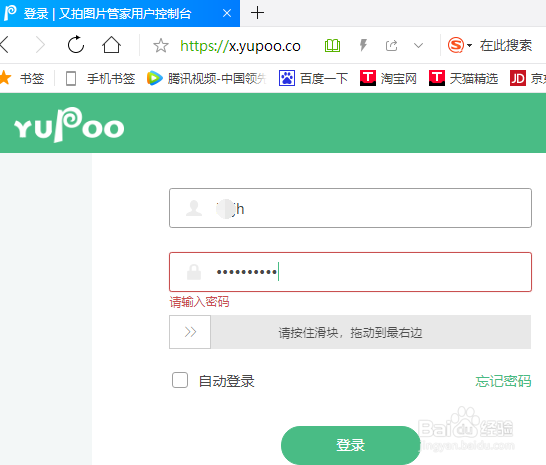Click the slider handle with double arrows
Image resolution: width=546 pixels, height=465 pixels.
click(190, 332)
